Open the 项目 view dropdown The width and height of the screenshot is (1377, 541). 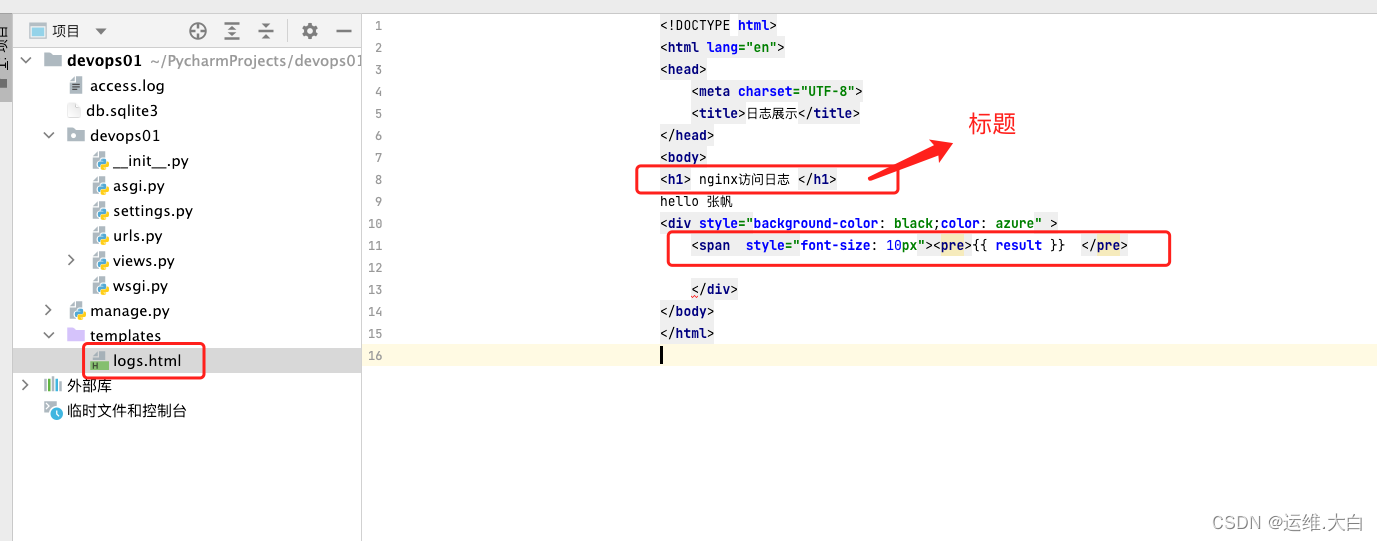coord(100,31)
